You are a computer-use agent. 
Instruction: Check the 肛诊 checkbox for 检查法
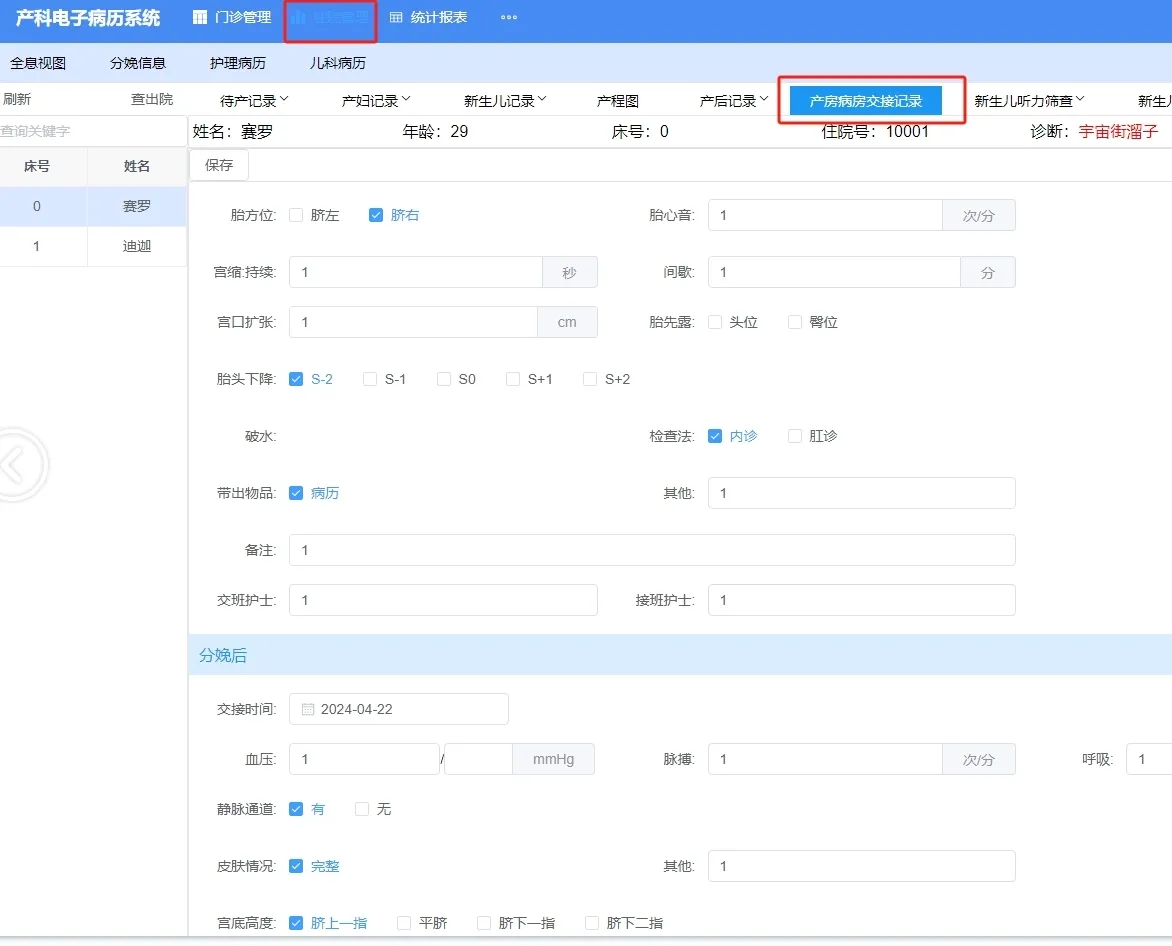[795, 436]
